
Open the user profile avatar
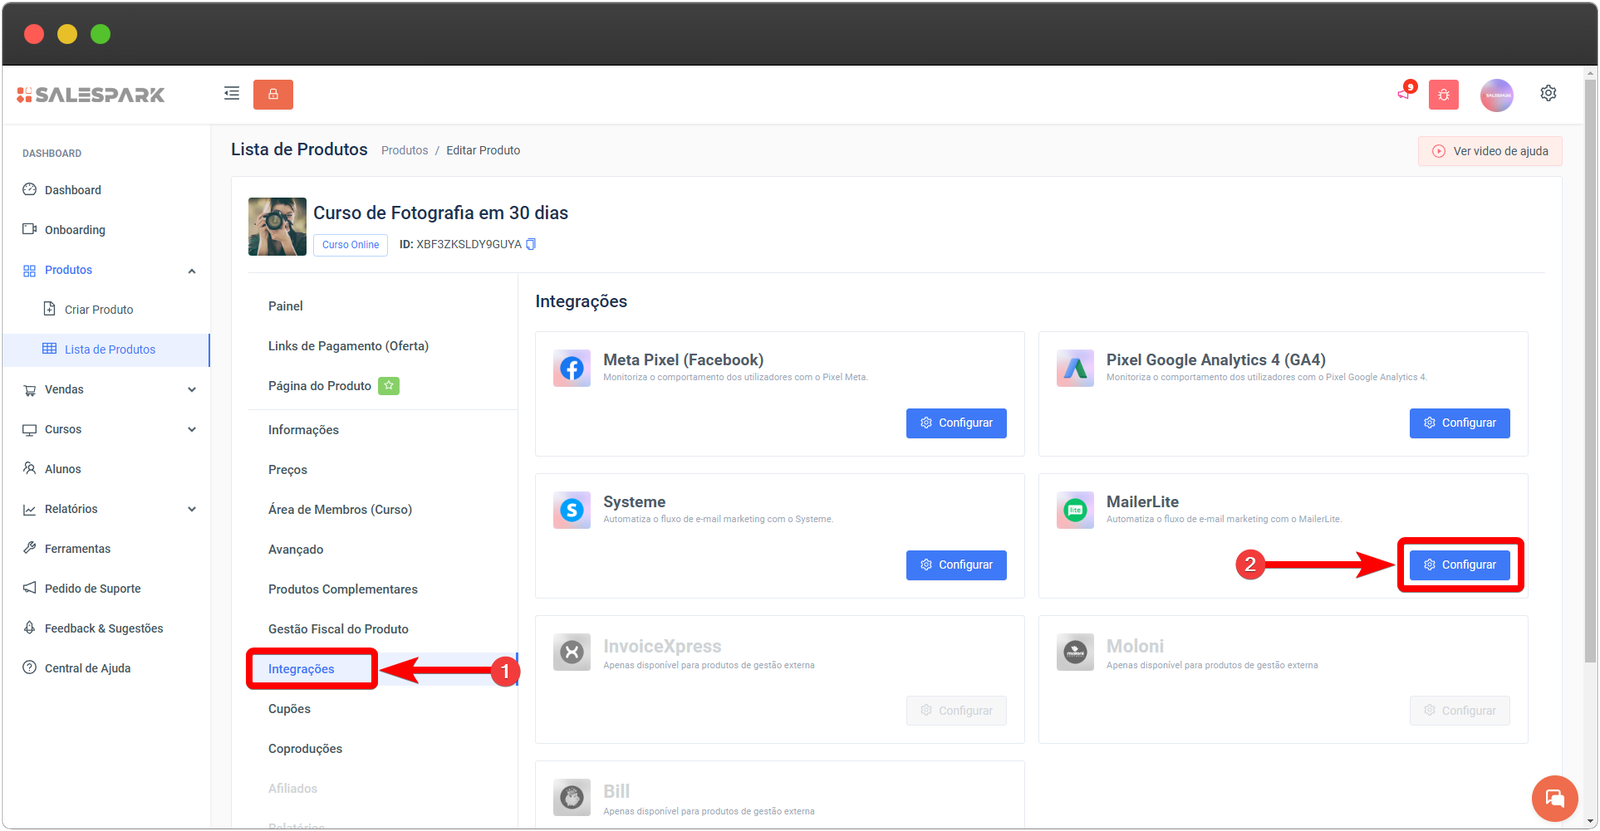pos(1496,95)
